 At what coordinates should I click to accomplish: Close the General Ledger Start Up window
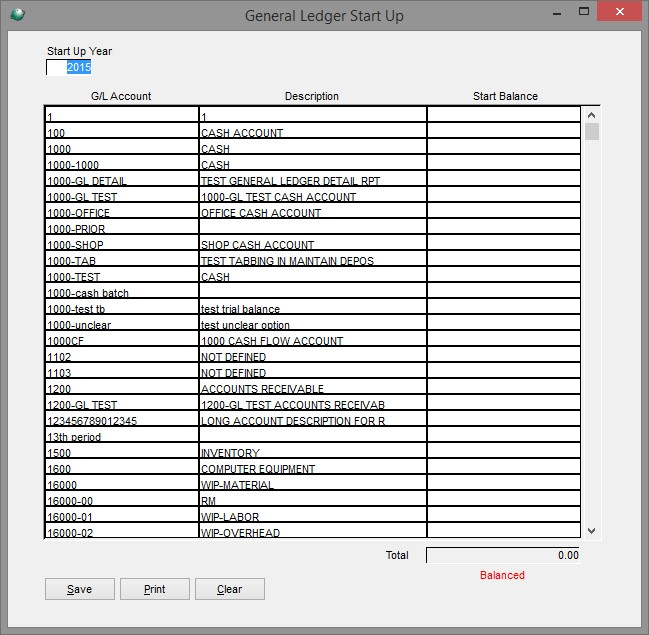619,12
